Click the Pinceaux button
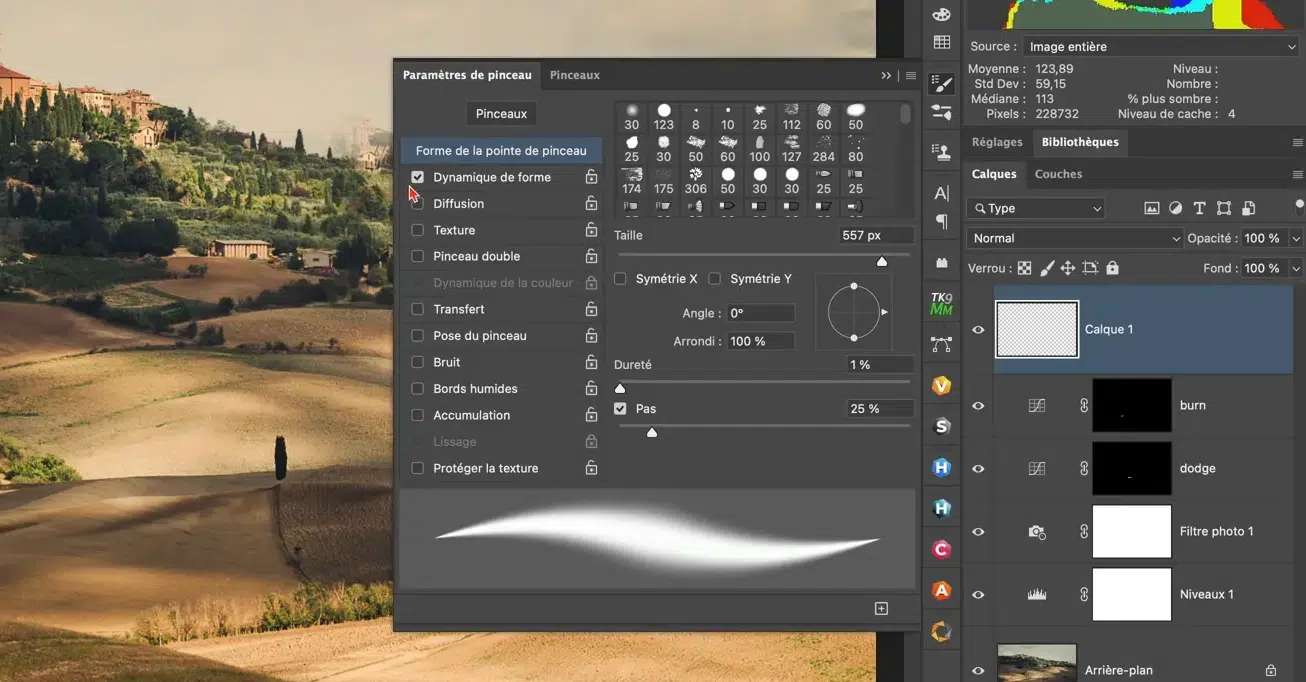 coord(501,114)
